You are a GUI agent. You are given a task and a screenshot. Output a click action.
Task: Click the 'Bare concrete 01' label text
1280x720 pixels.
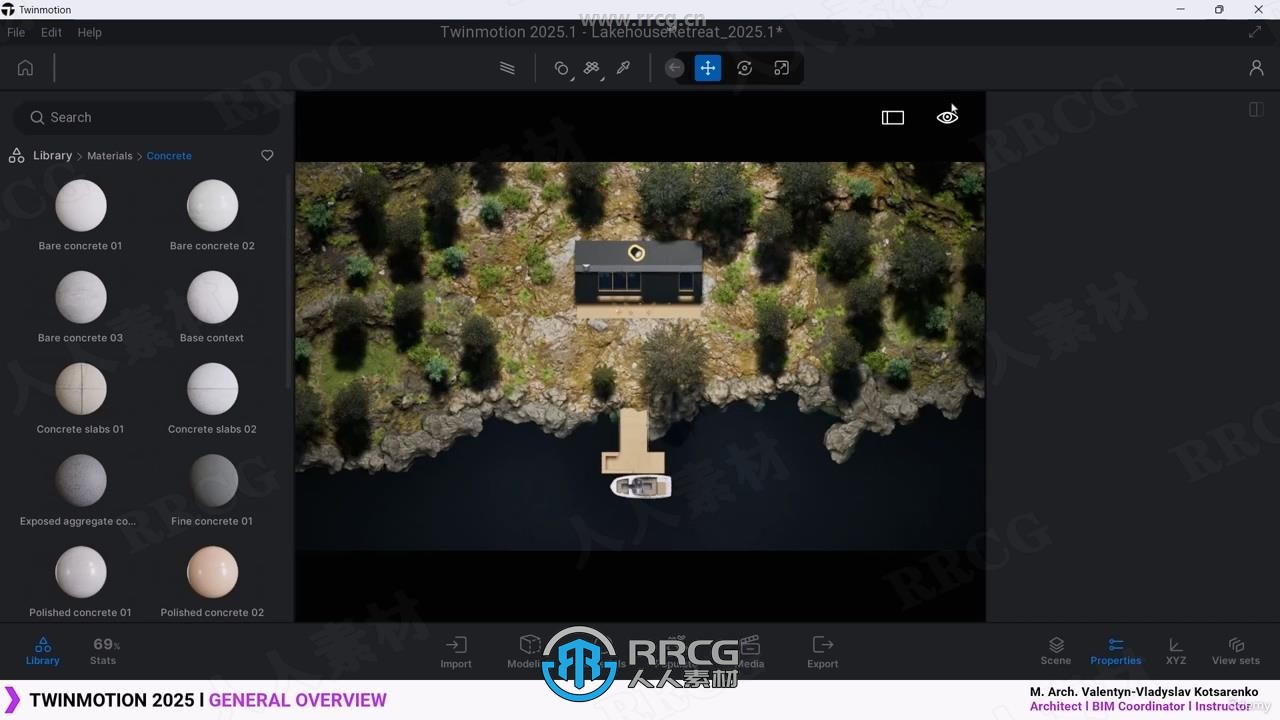[x=80, y=246]
